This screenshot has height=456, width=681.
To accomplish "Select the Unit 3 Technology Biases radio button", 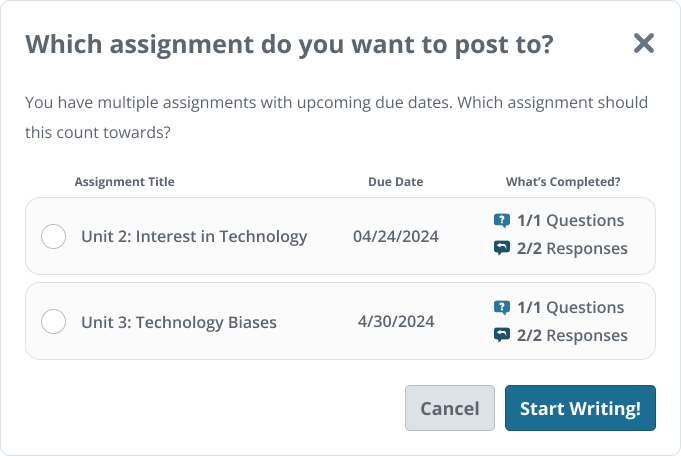I will [53, 321].
